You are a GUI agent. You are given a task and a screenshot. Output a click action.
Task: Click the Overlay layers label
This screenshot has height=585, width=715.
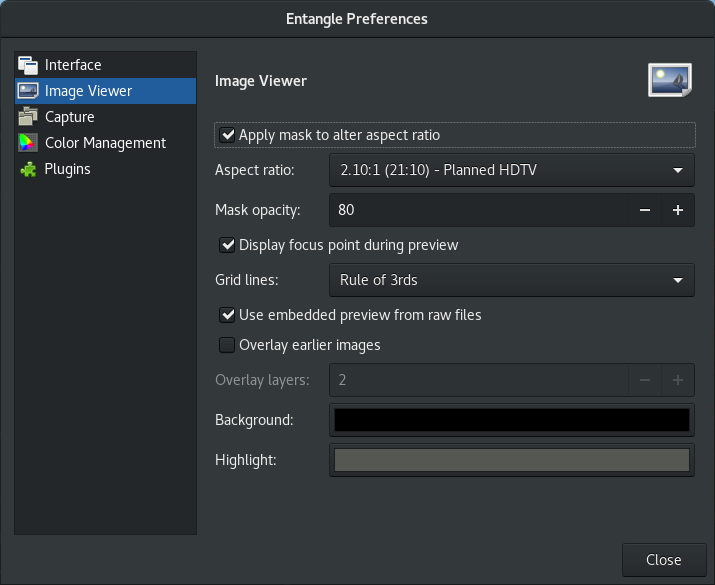coord(262,380)
